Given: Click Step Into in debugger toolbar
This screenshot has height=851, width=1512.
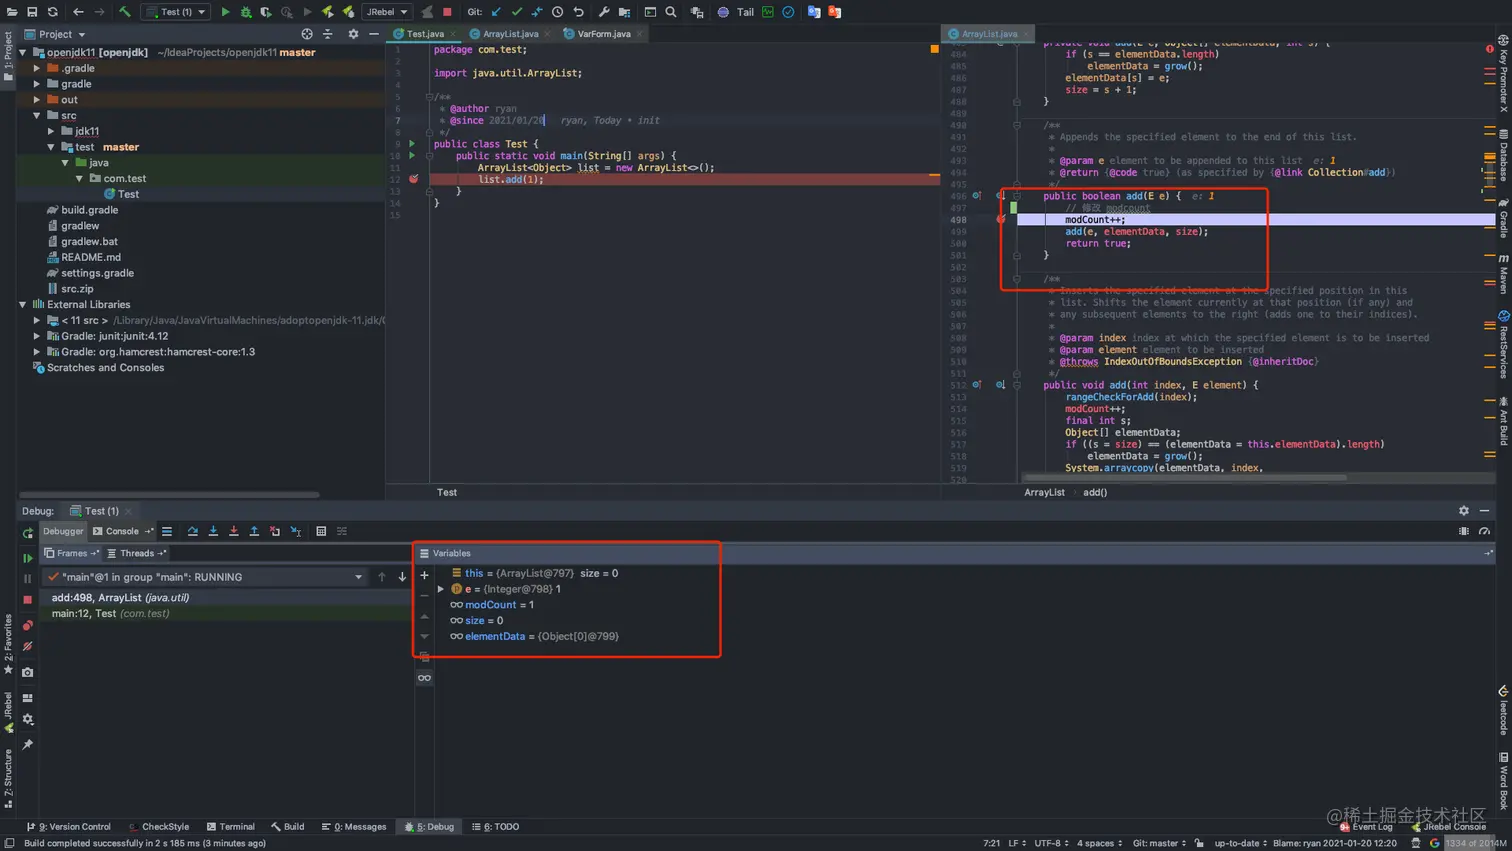Looking at the screenshot, I should click(x=213, y=531).
